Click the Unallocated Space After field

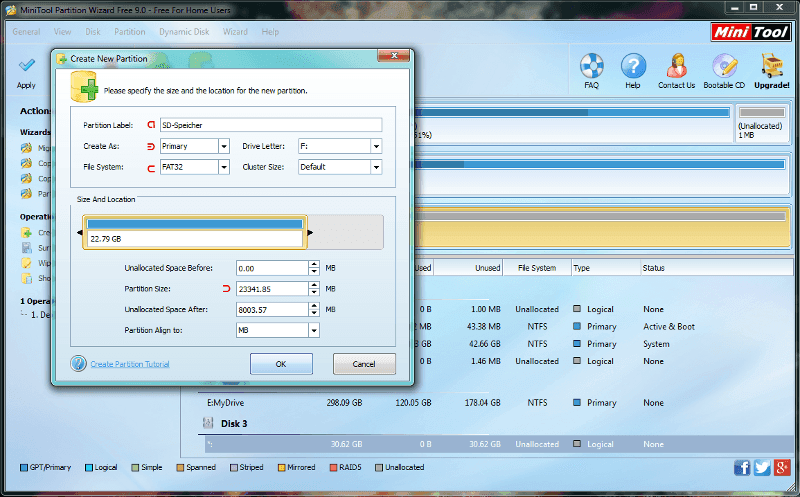pos(272,309)
